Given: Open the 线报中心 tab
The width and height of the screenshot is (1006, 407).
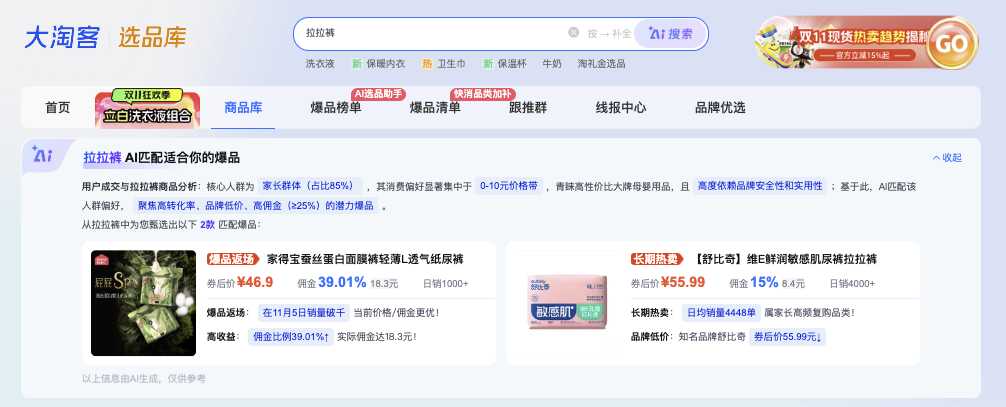Looking at the screenshot, I should coord(620,107).
